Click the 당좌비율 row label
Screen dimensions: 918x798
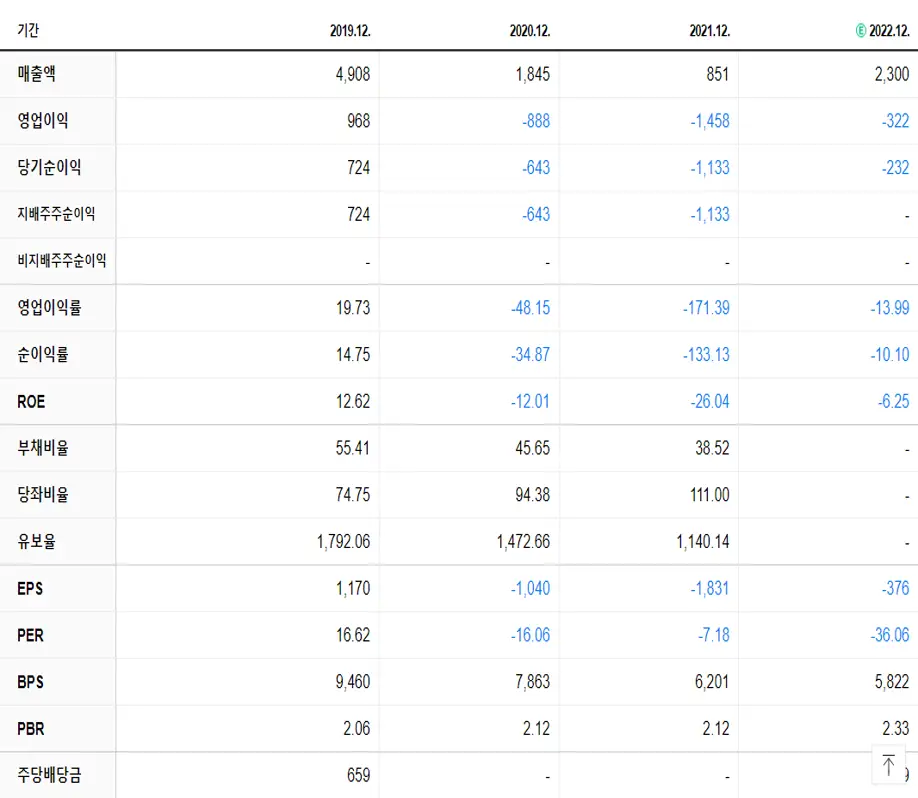click(43, 495)
